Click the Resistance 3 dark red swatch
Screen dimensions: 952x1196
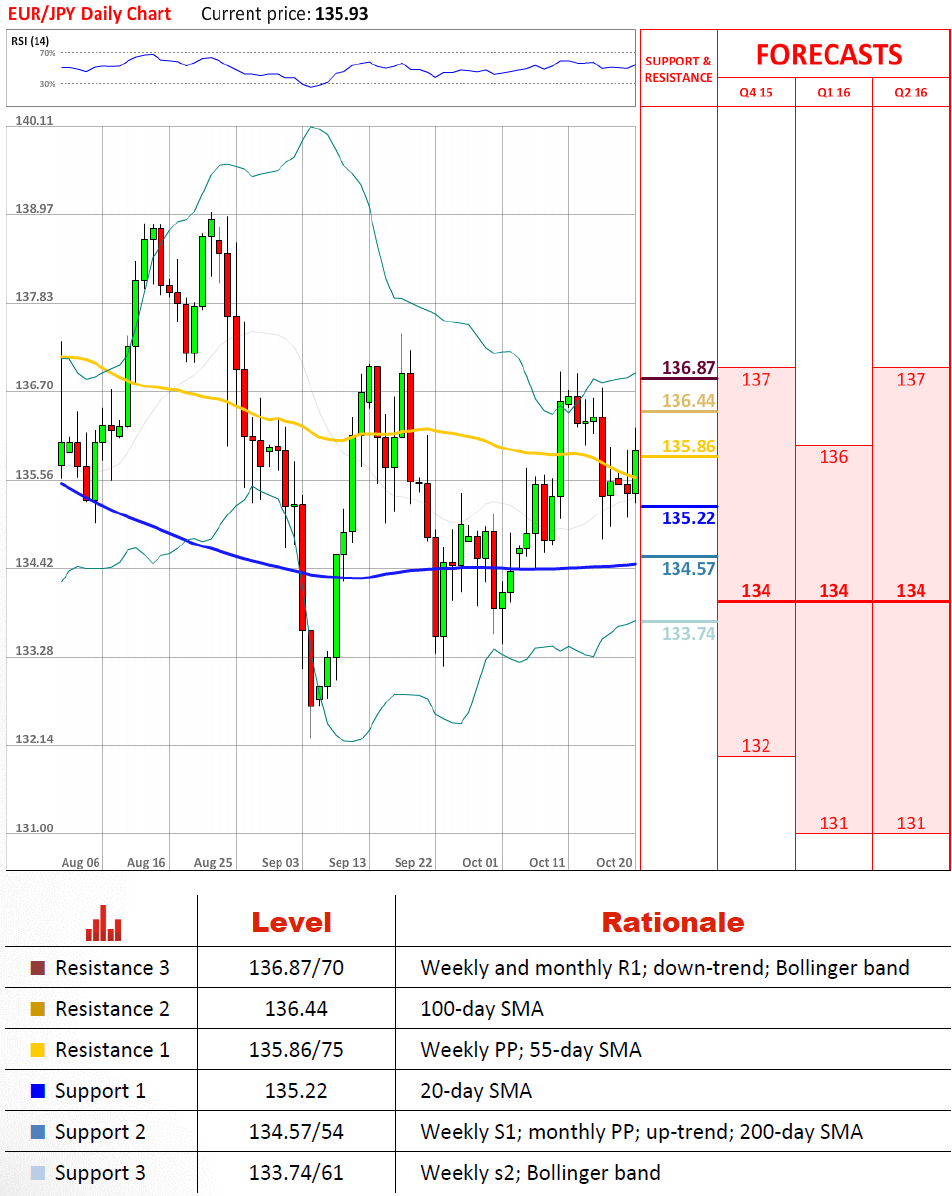tap(37, 968)
